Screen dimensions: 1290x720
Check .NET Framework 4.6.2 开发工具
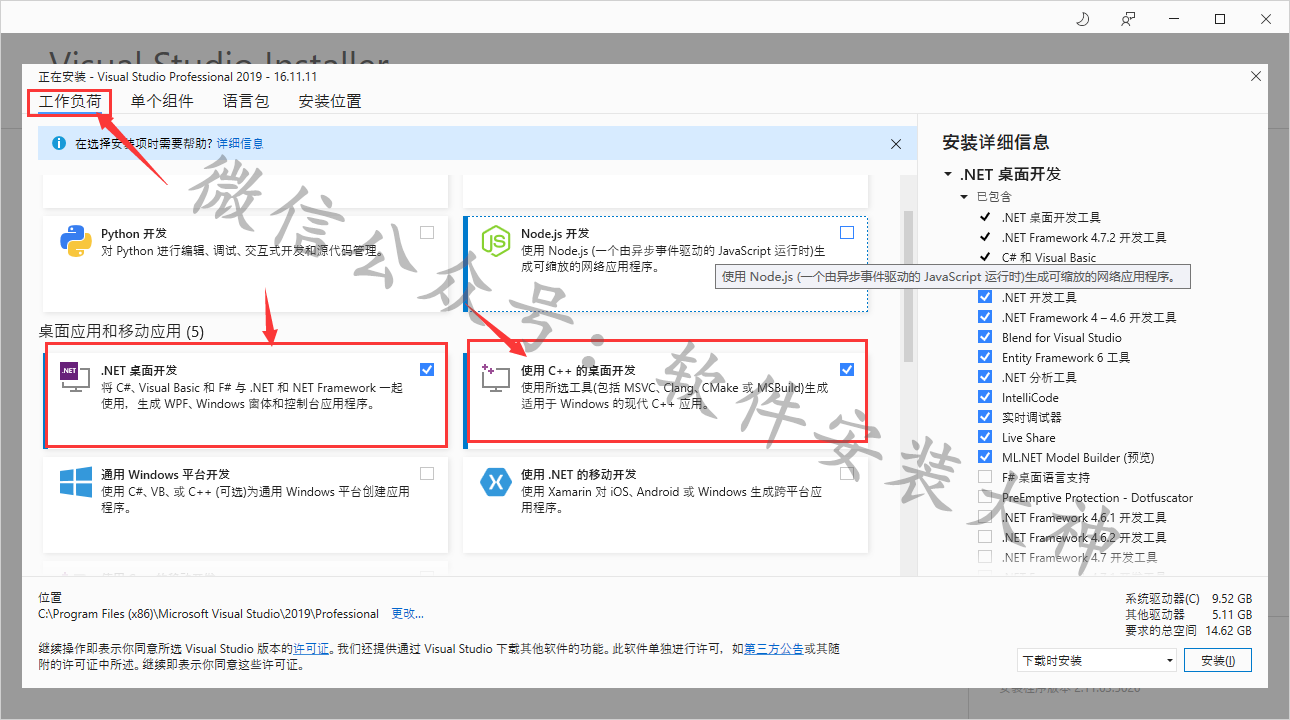tap(985, 537)
